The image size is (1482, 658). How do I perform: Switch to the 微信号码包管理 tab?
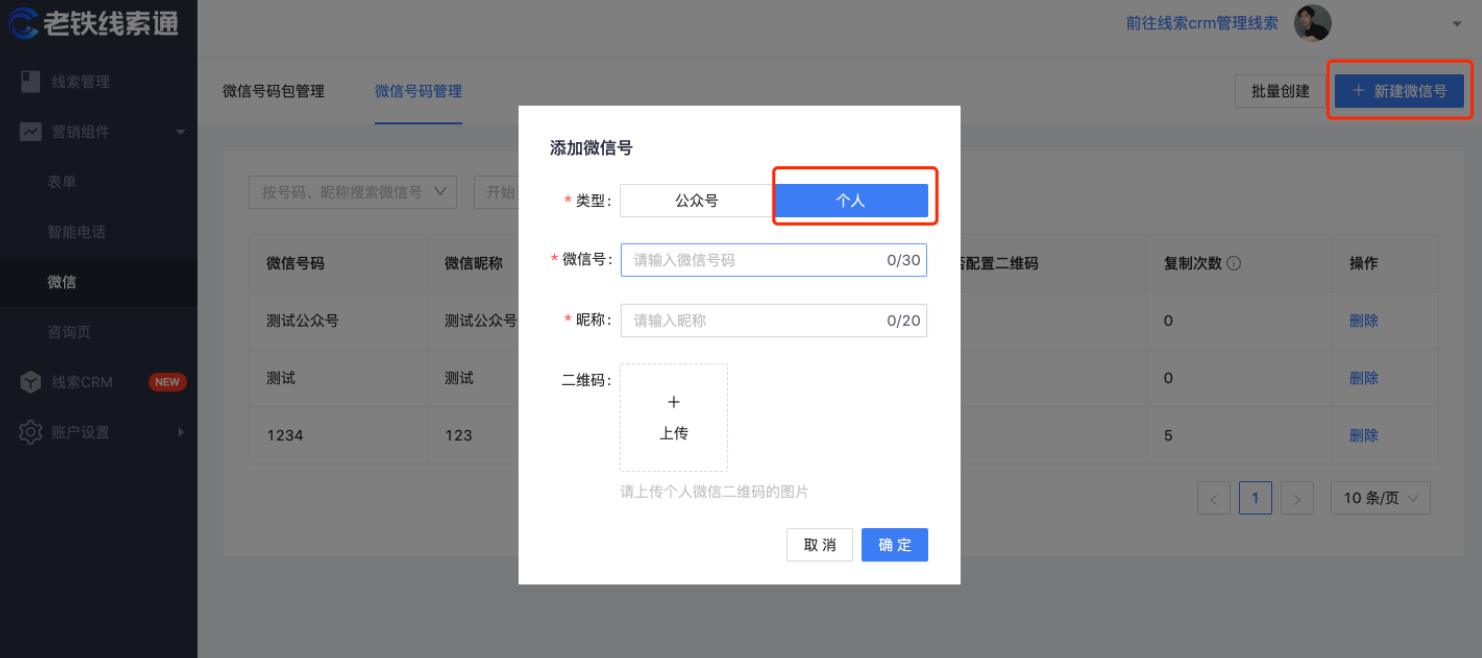[272, 91]
